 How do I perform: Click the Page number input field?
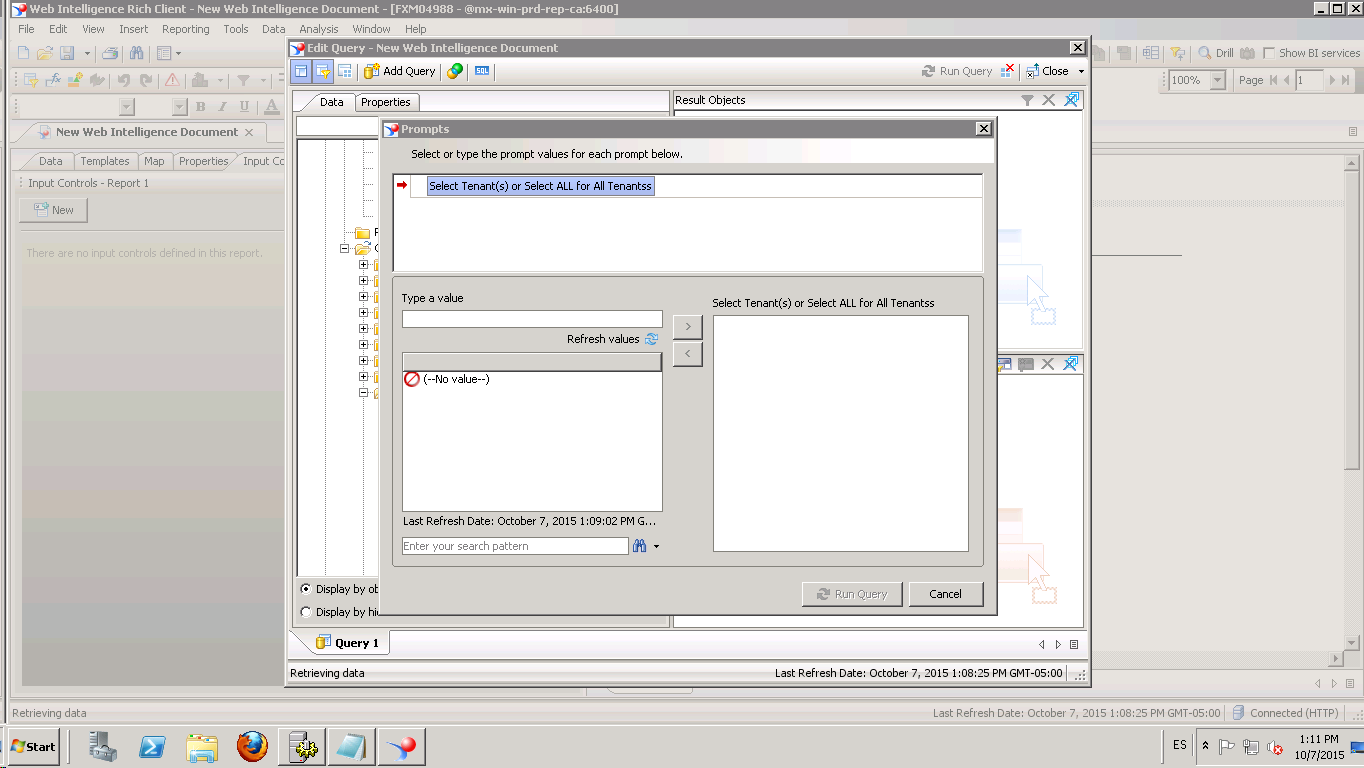1309,80
